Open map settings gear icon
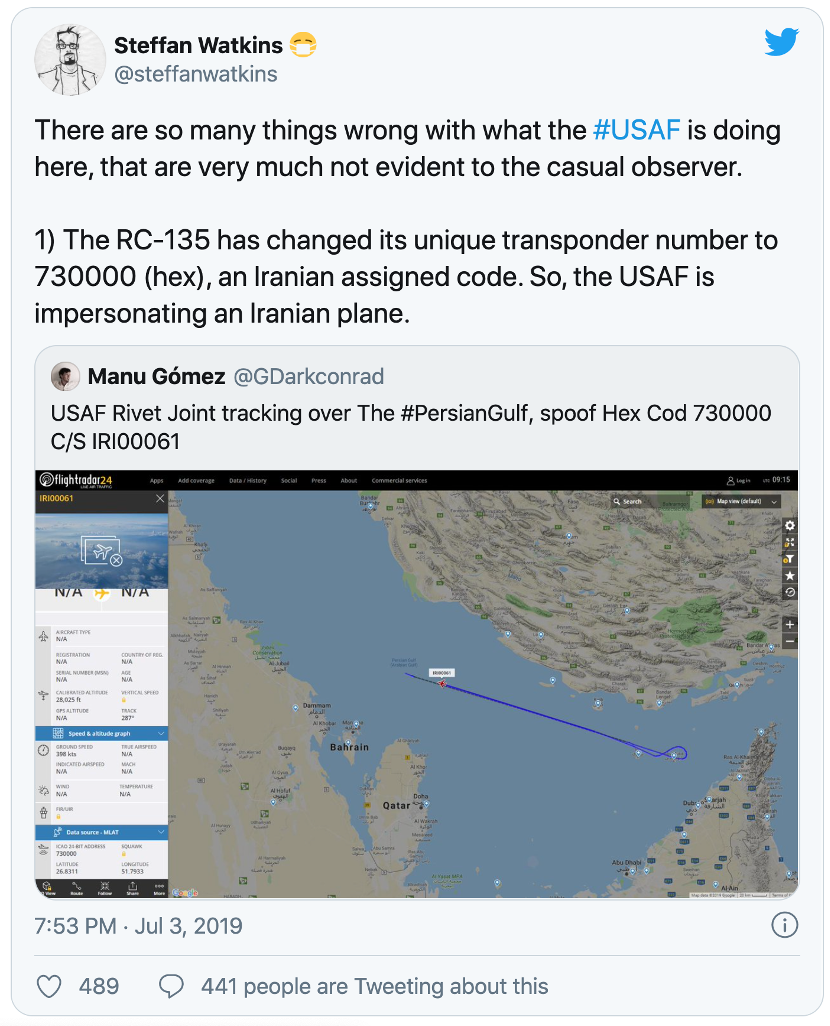The height and width of the screenshot is (1026, 830). click(x=789, y=525)
